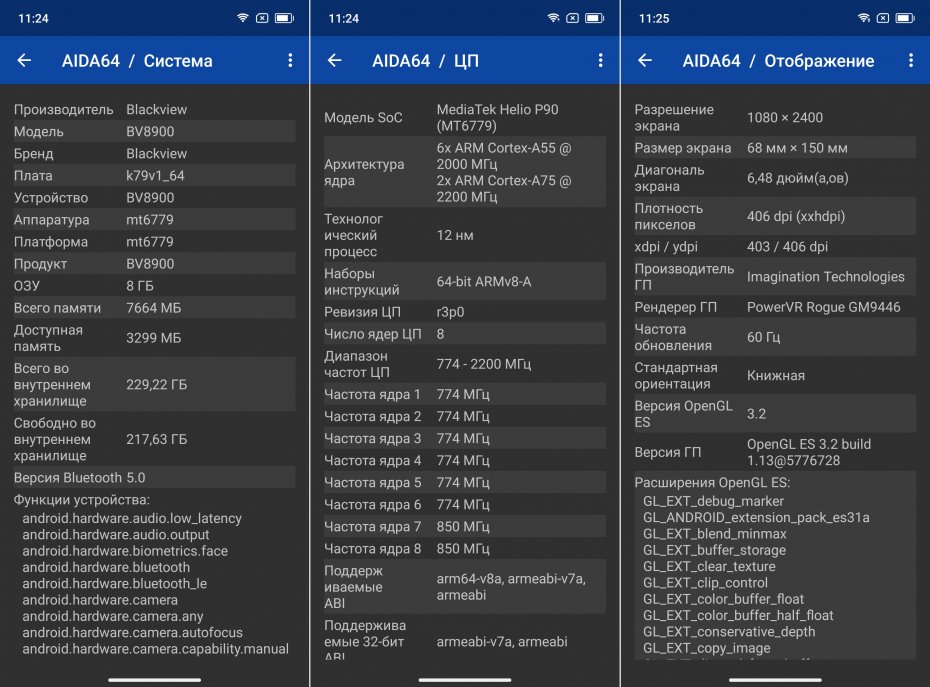Screen dimensions: 930x687
Task: Open overflow menu on Система screen
Action: pyautogui.click(x=290, y=61)
